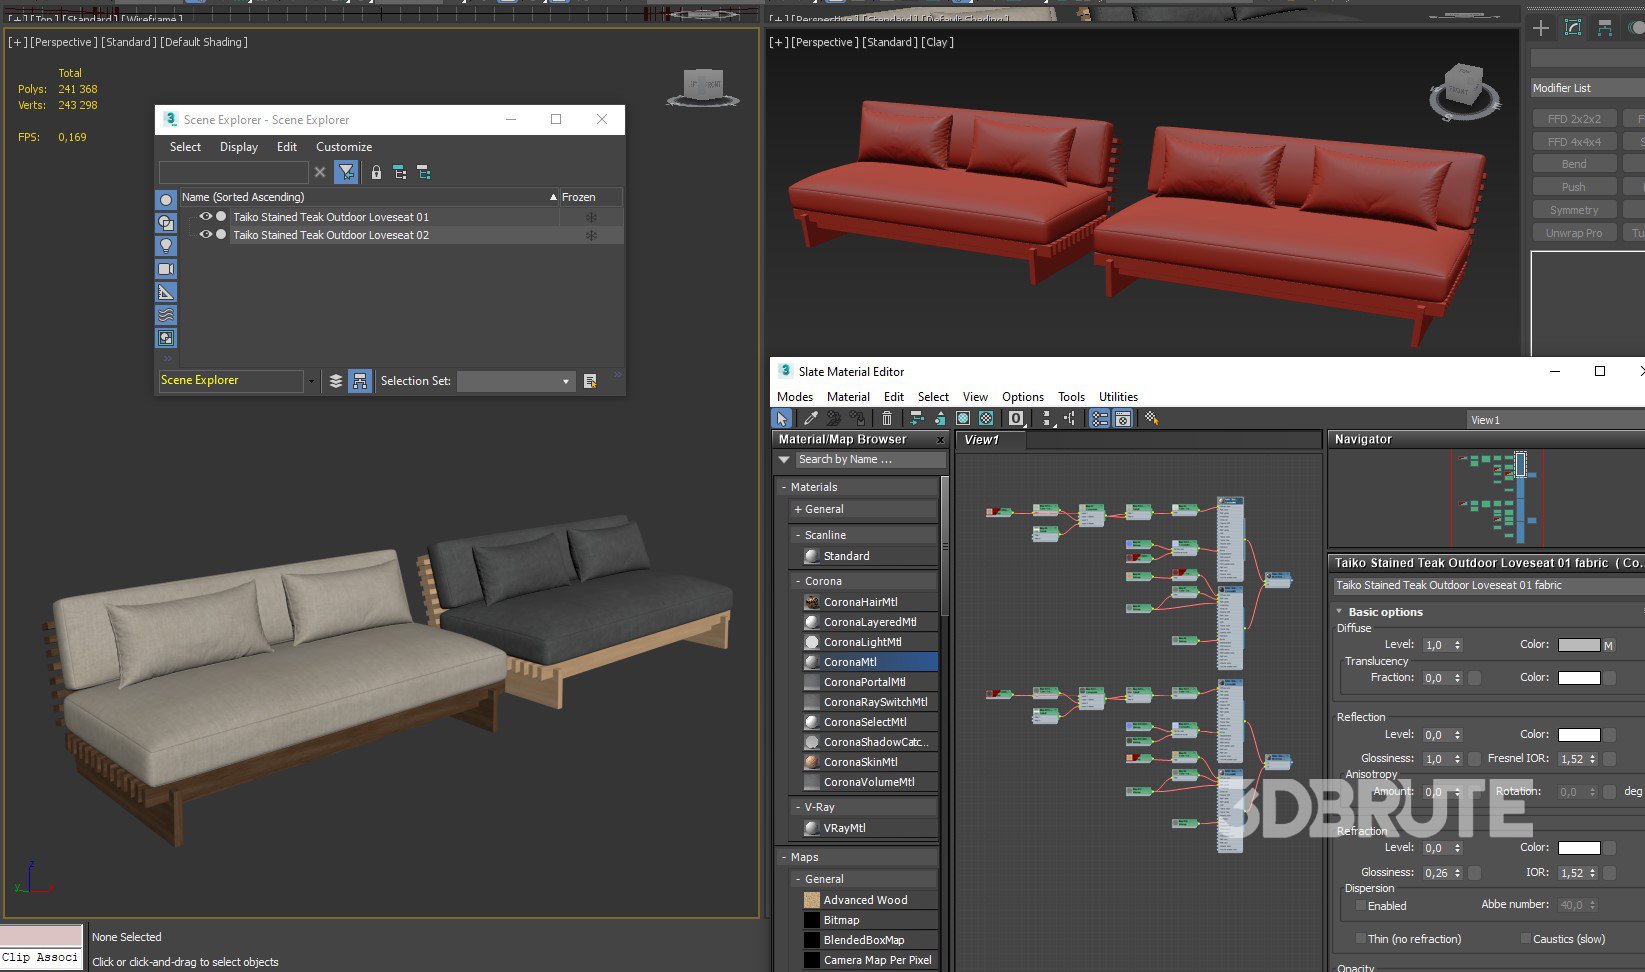Click the FFD 4x4x4 modifier button
1645x972 pixels.
pos(1573,142)
